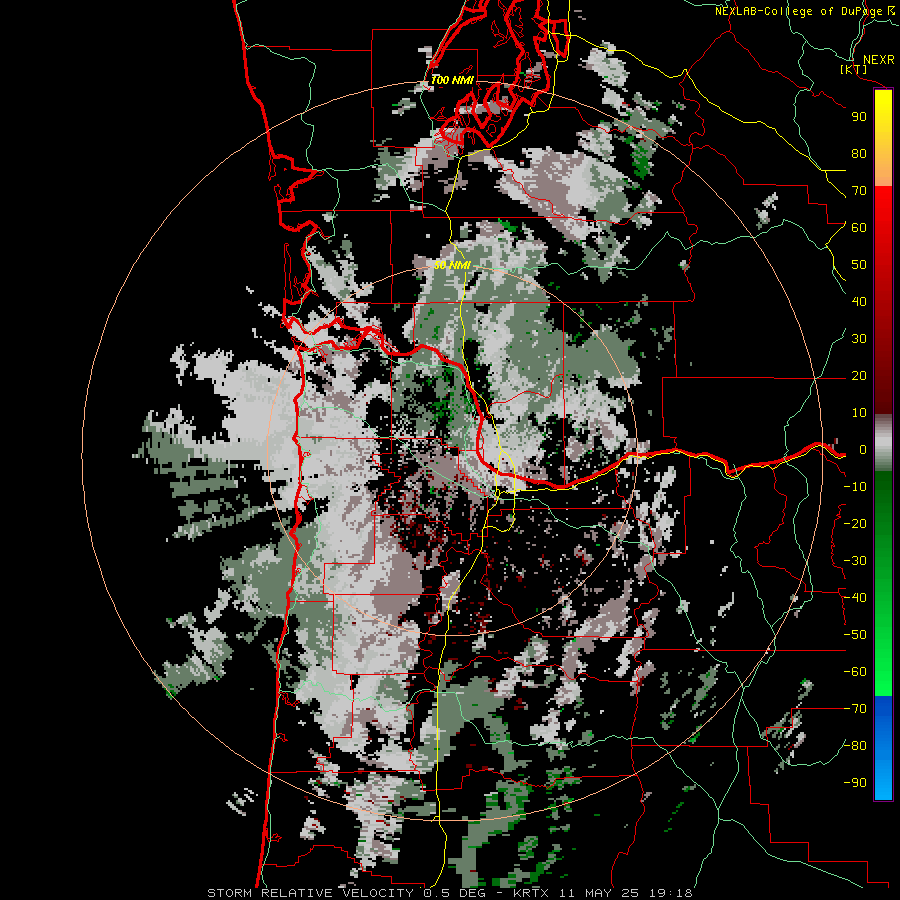This screenshot has width=900, height=900.
Task: Click the 0 value on the velocity scale
Action: pos(863,449)
